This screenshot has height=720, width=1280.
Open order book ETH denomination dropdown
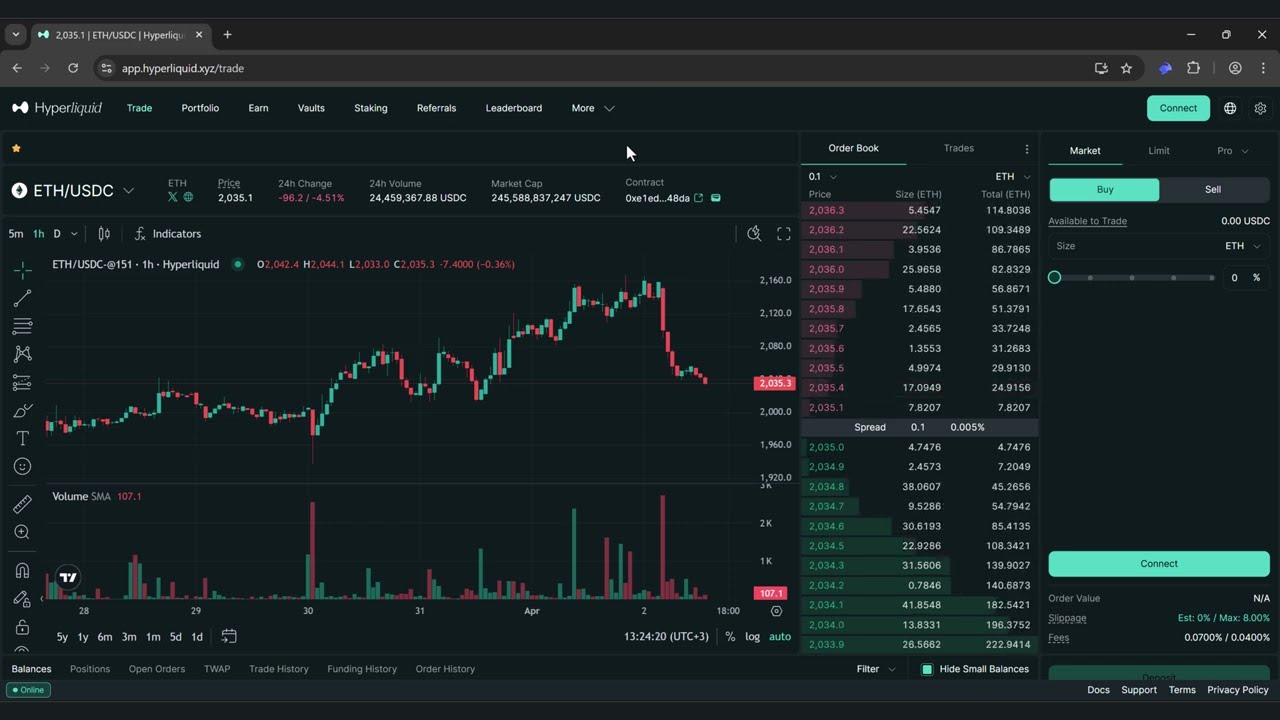coord(1013,177)
